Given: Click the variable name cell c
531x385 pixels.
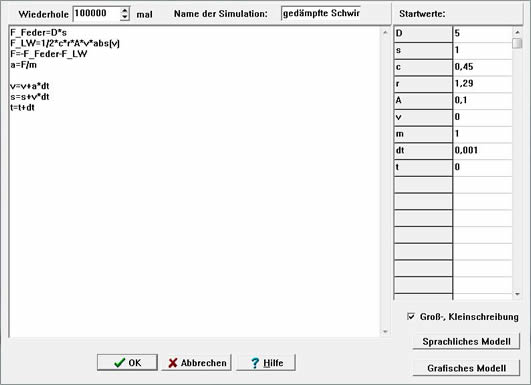Looking at the screenshot, I should pos(423,67).
